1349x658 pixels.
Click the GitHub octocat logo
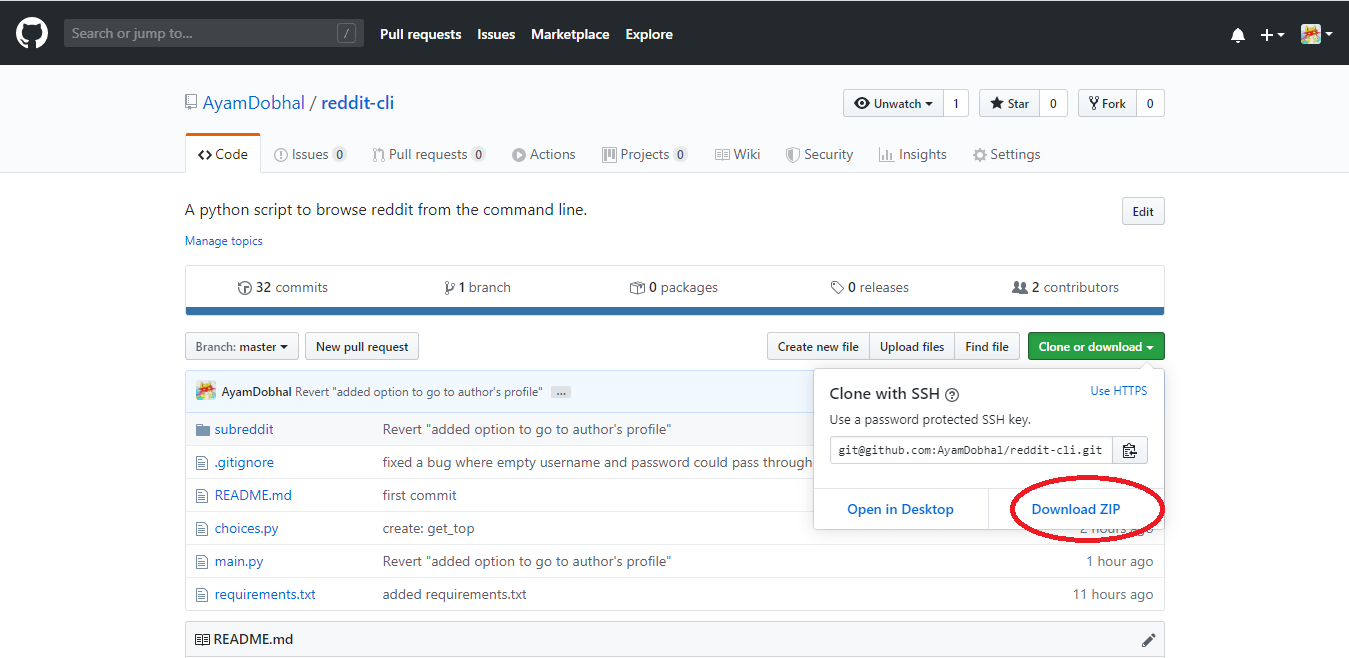point(32,33)
